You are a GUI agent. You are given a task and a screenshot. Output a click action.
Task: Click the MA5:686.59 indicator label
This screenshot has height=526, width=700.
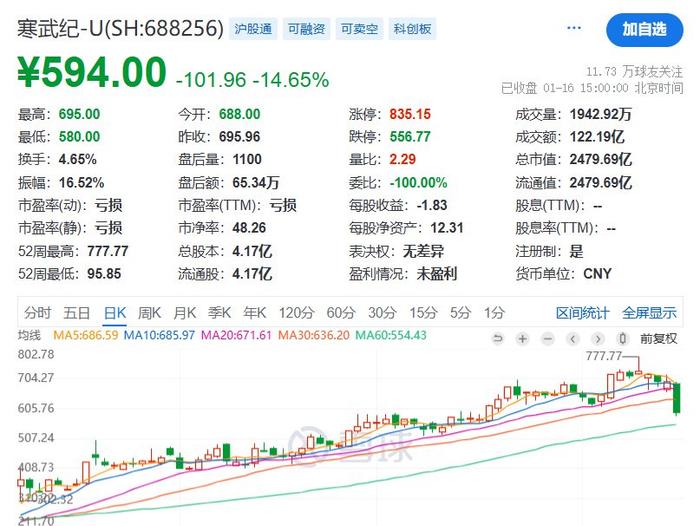(x=86, y=335)
